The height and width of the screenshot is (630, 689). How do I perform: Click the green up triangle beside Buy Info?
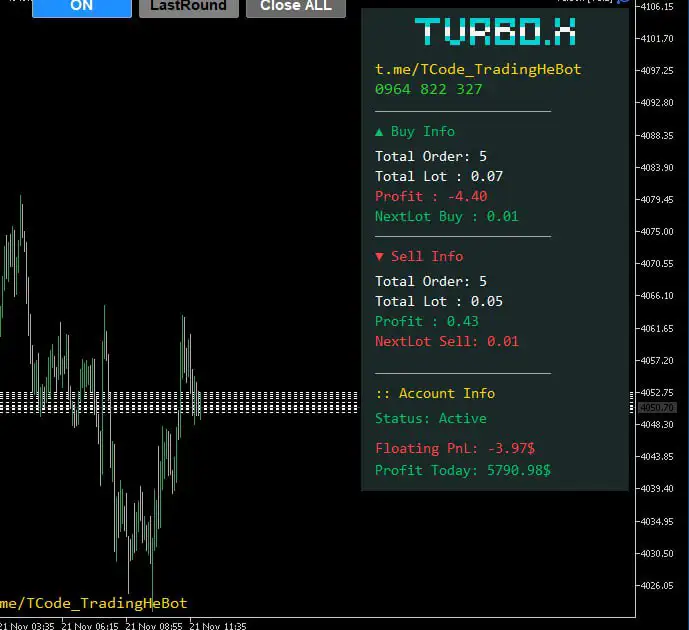point(379,132)
